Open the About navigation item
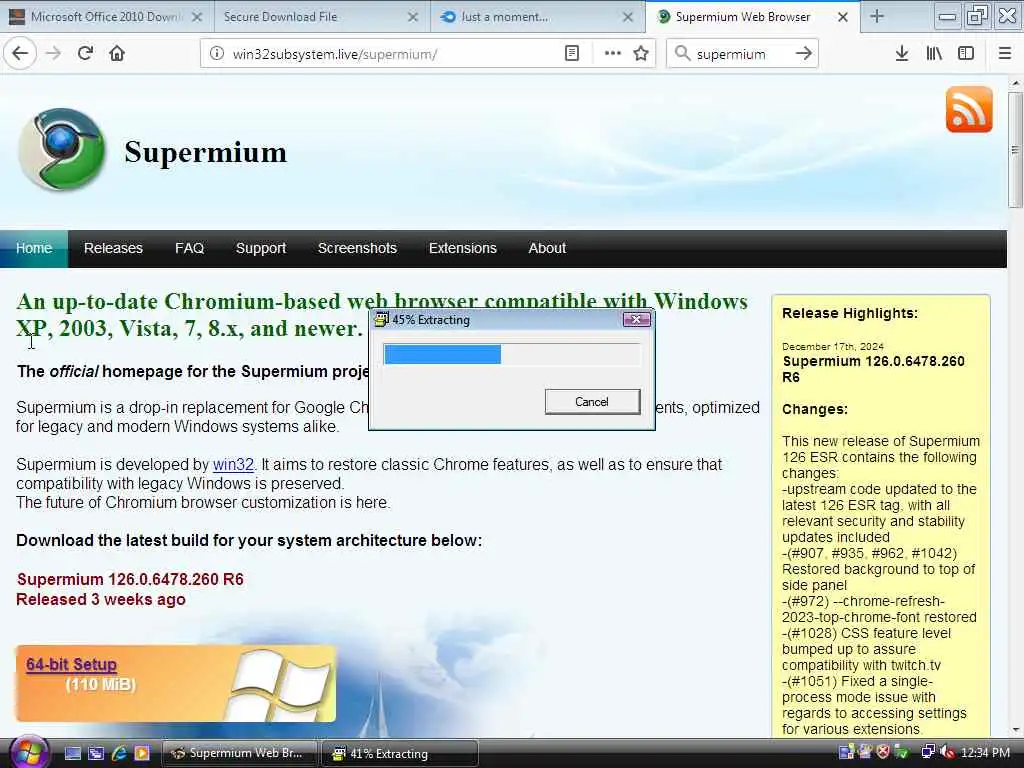The image size is (1024, 768). [x=547, y=248]
